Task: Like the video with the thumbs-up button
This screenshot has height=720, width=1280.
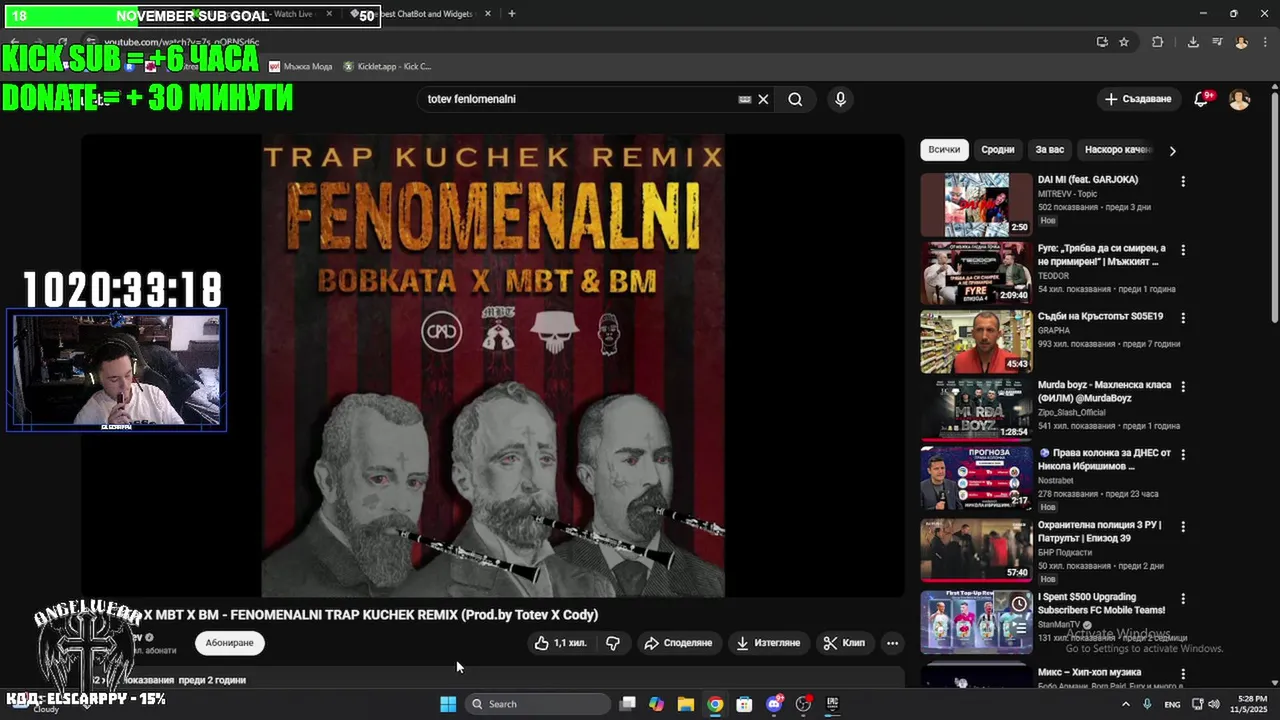Action: (560, 643)
